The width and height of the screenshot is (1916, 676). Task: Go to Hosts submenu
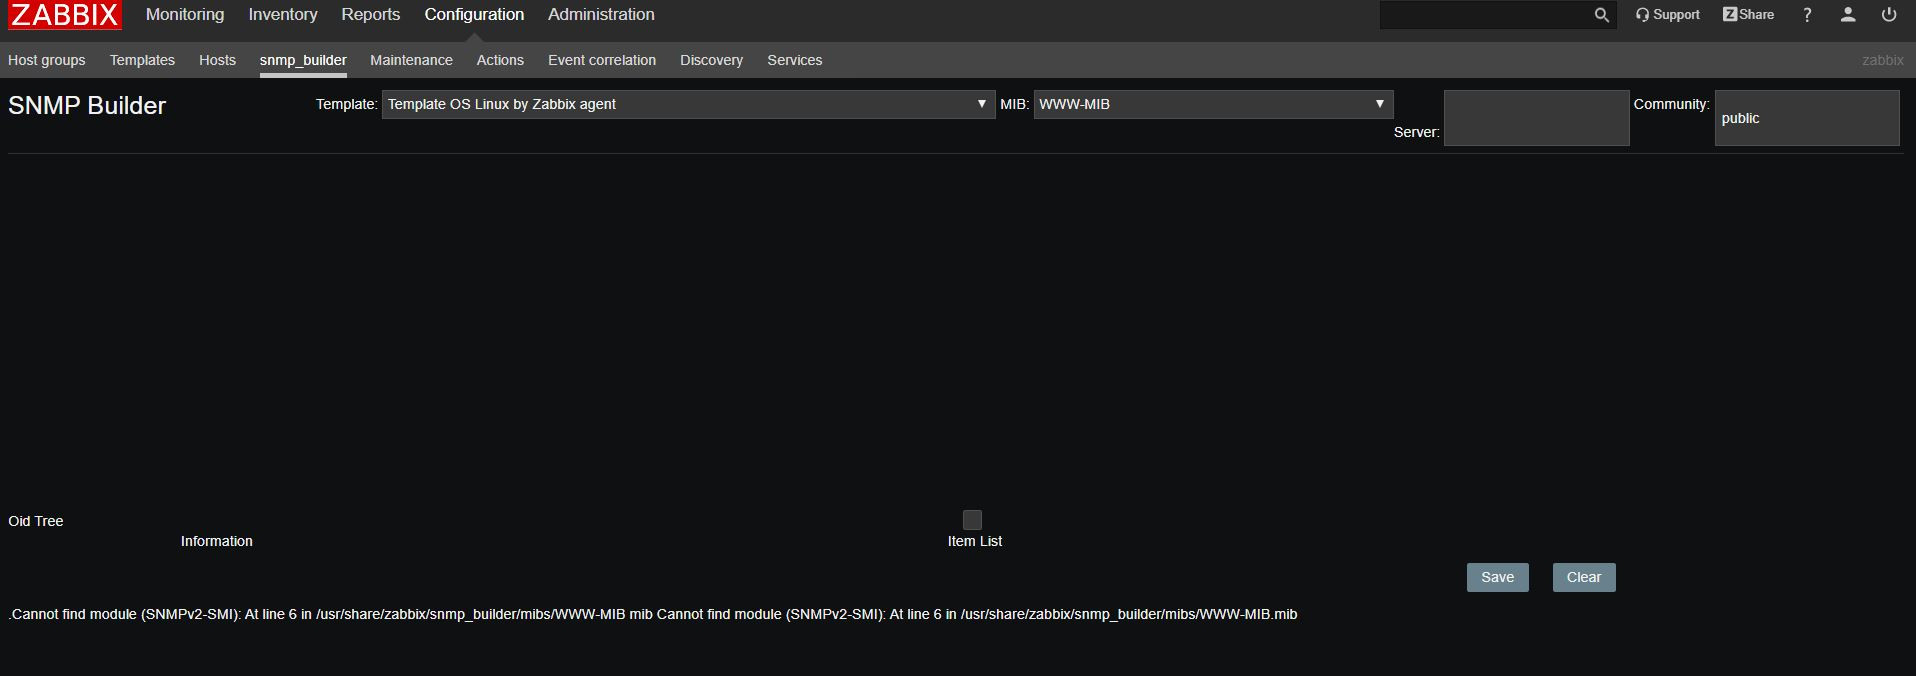point(217,60)
